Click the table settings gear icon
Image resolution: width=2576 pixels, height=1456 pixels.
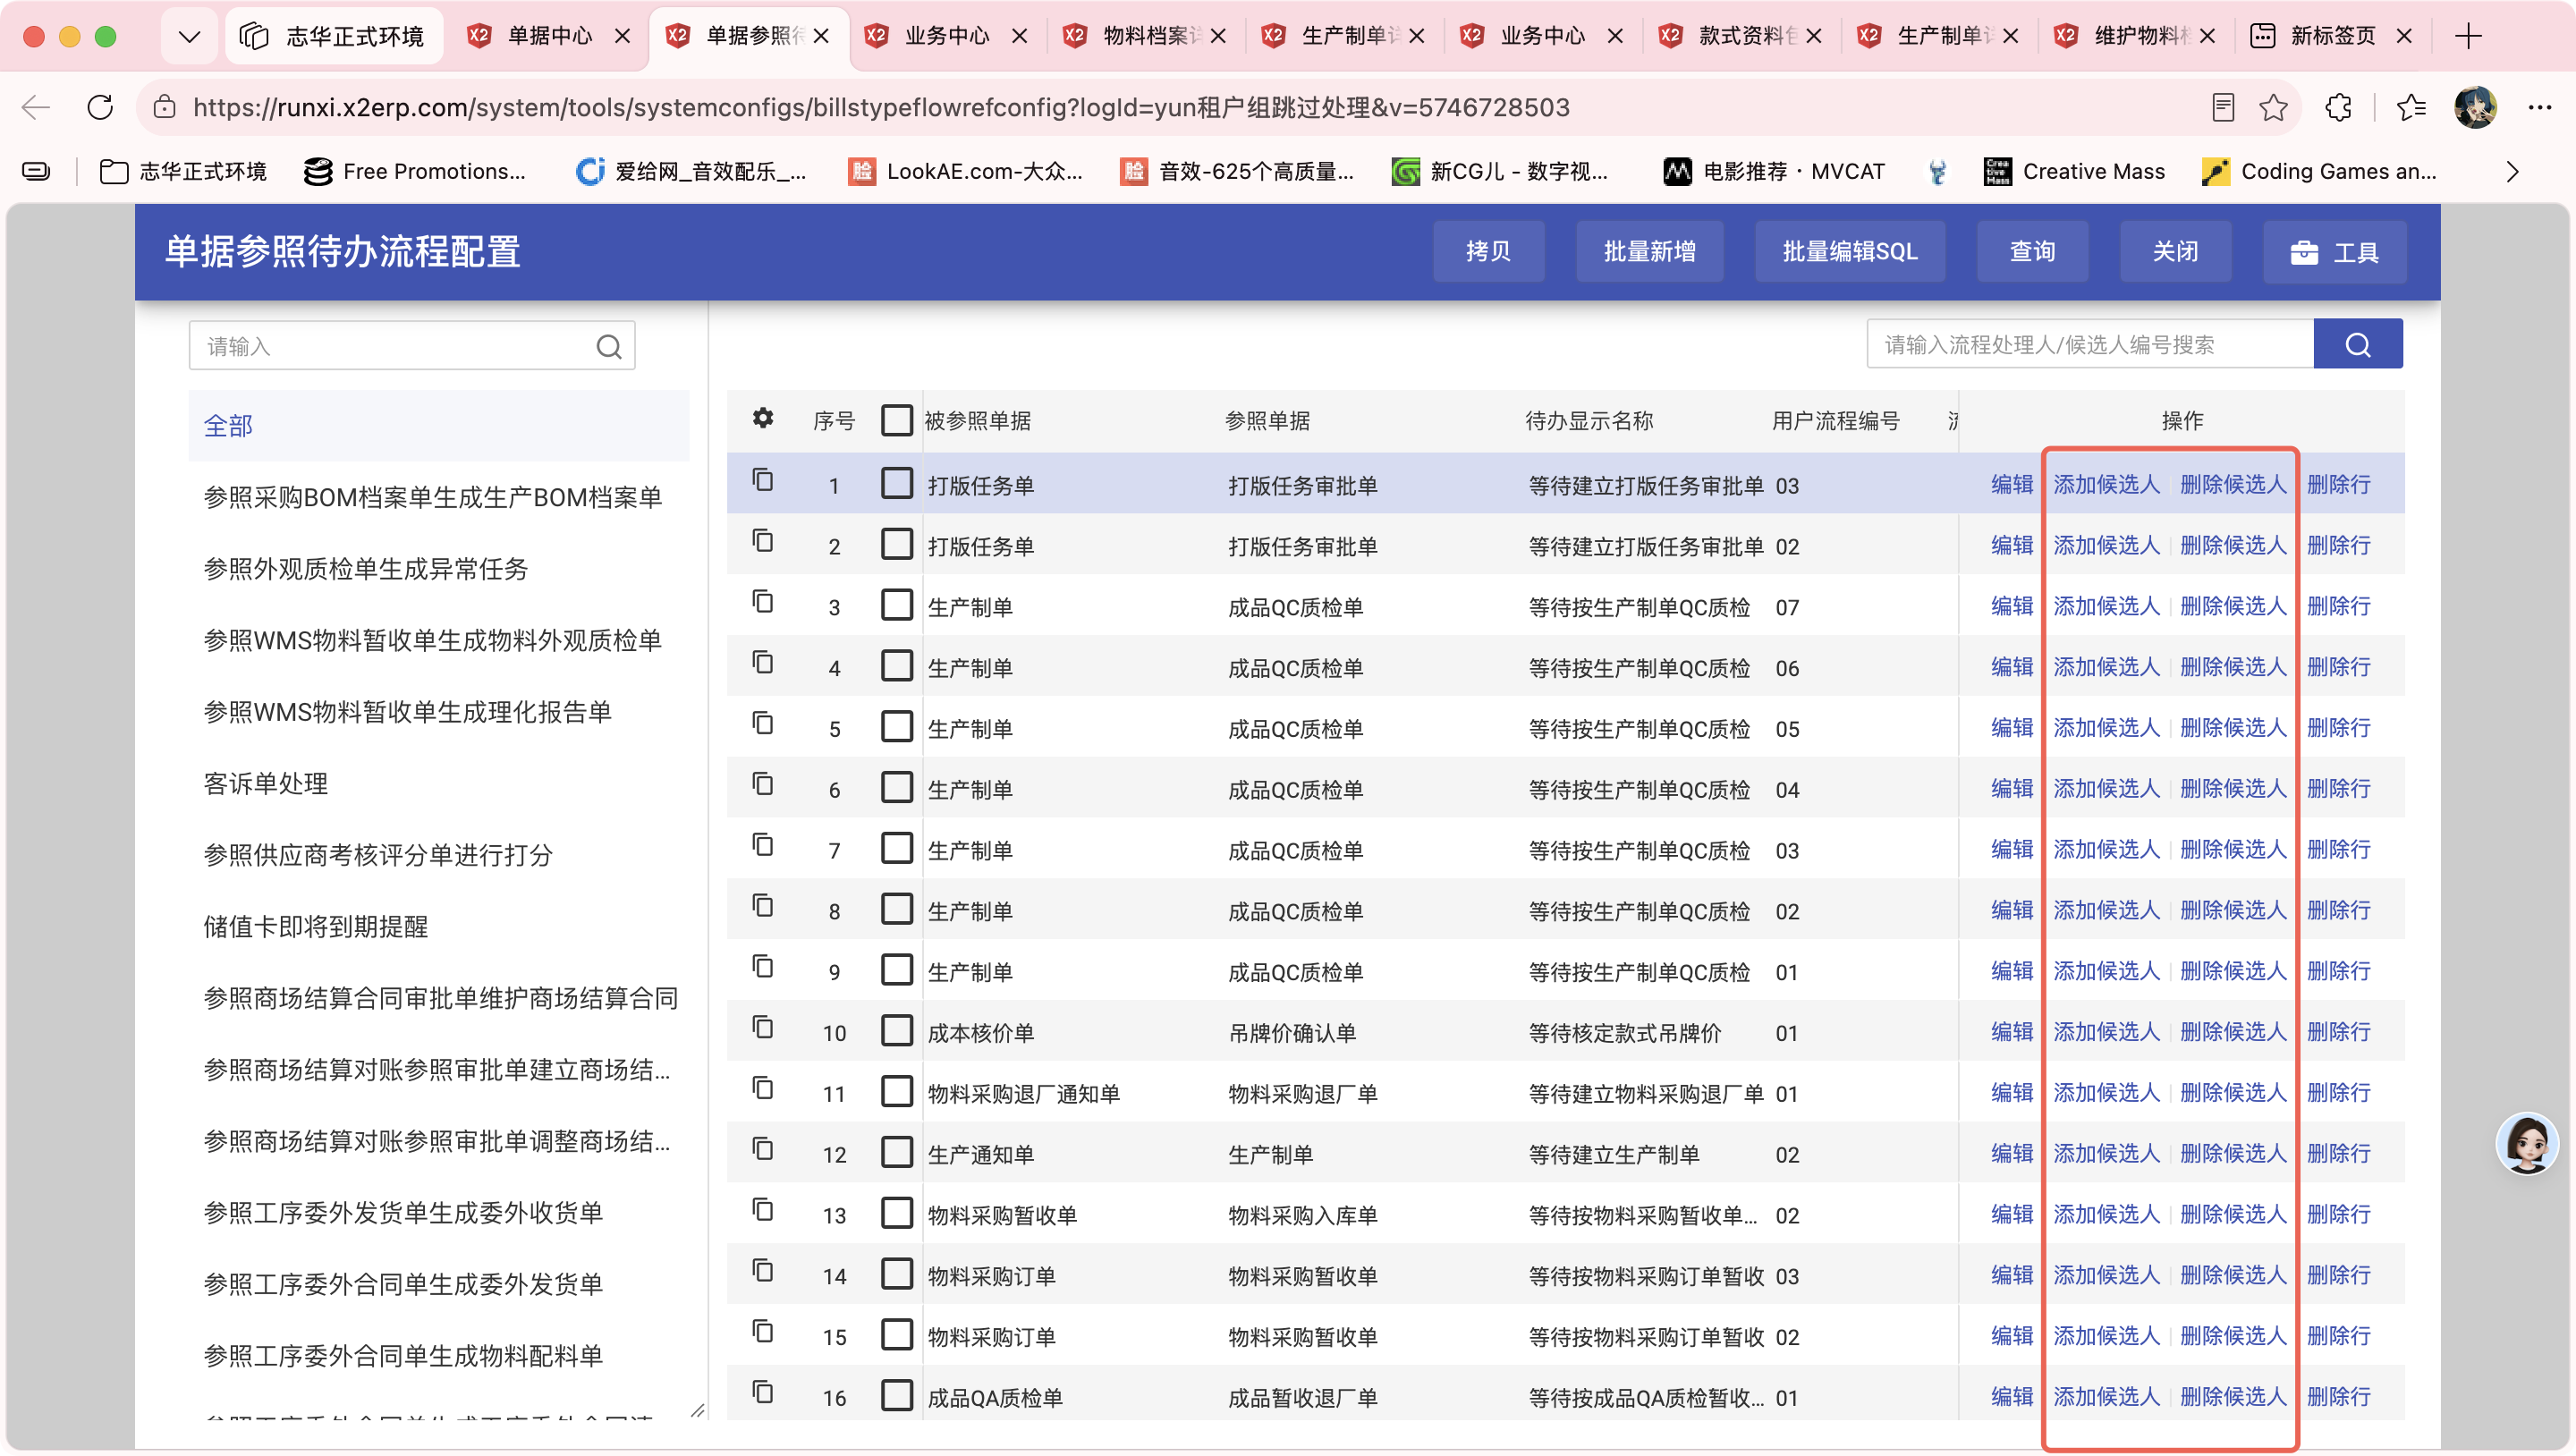[x=763, y=418]
